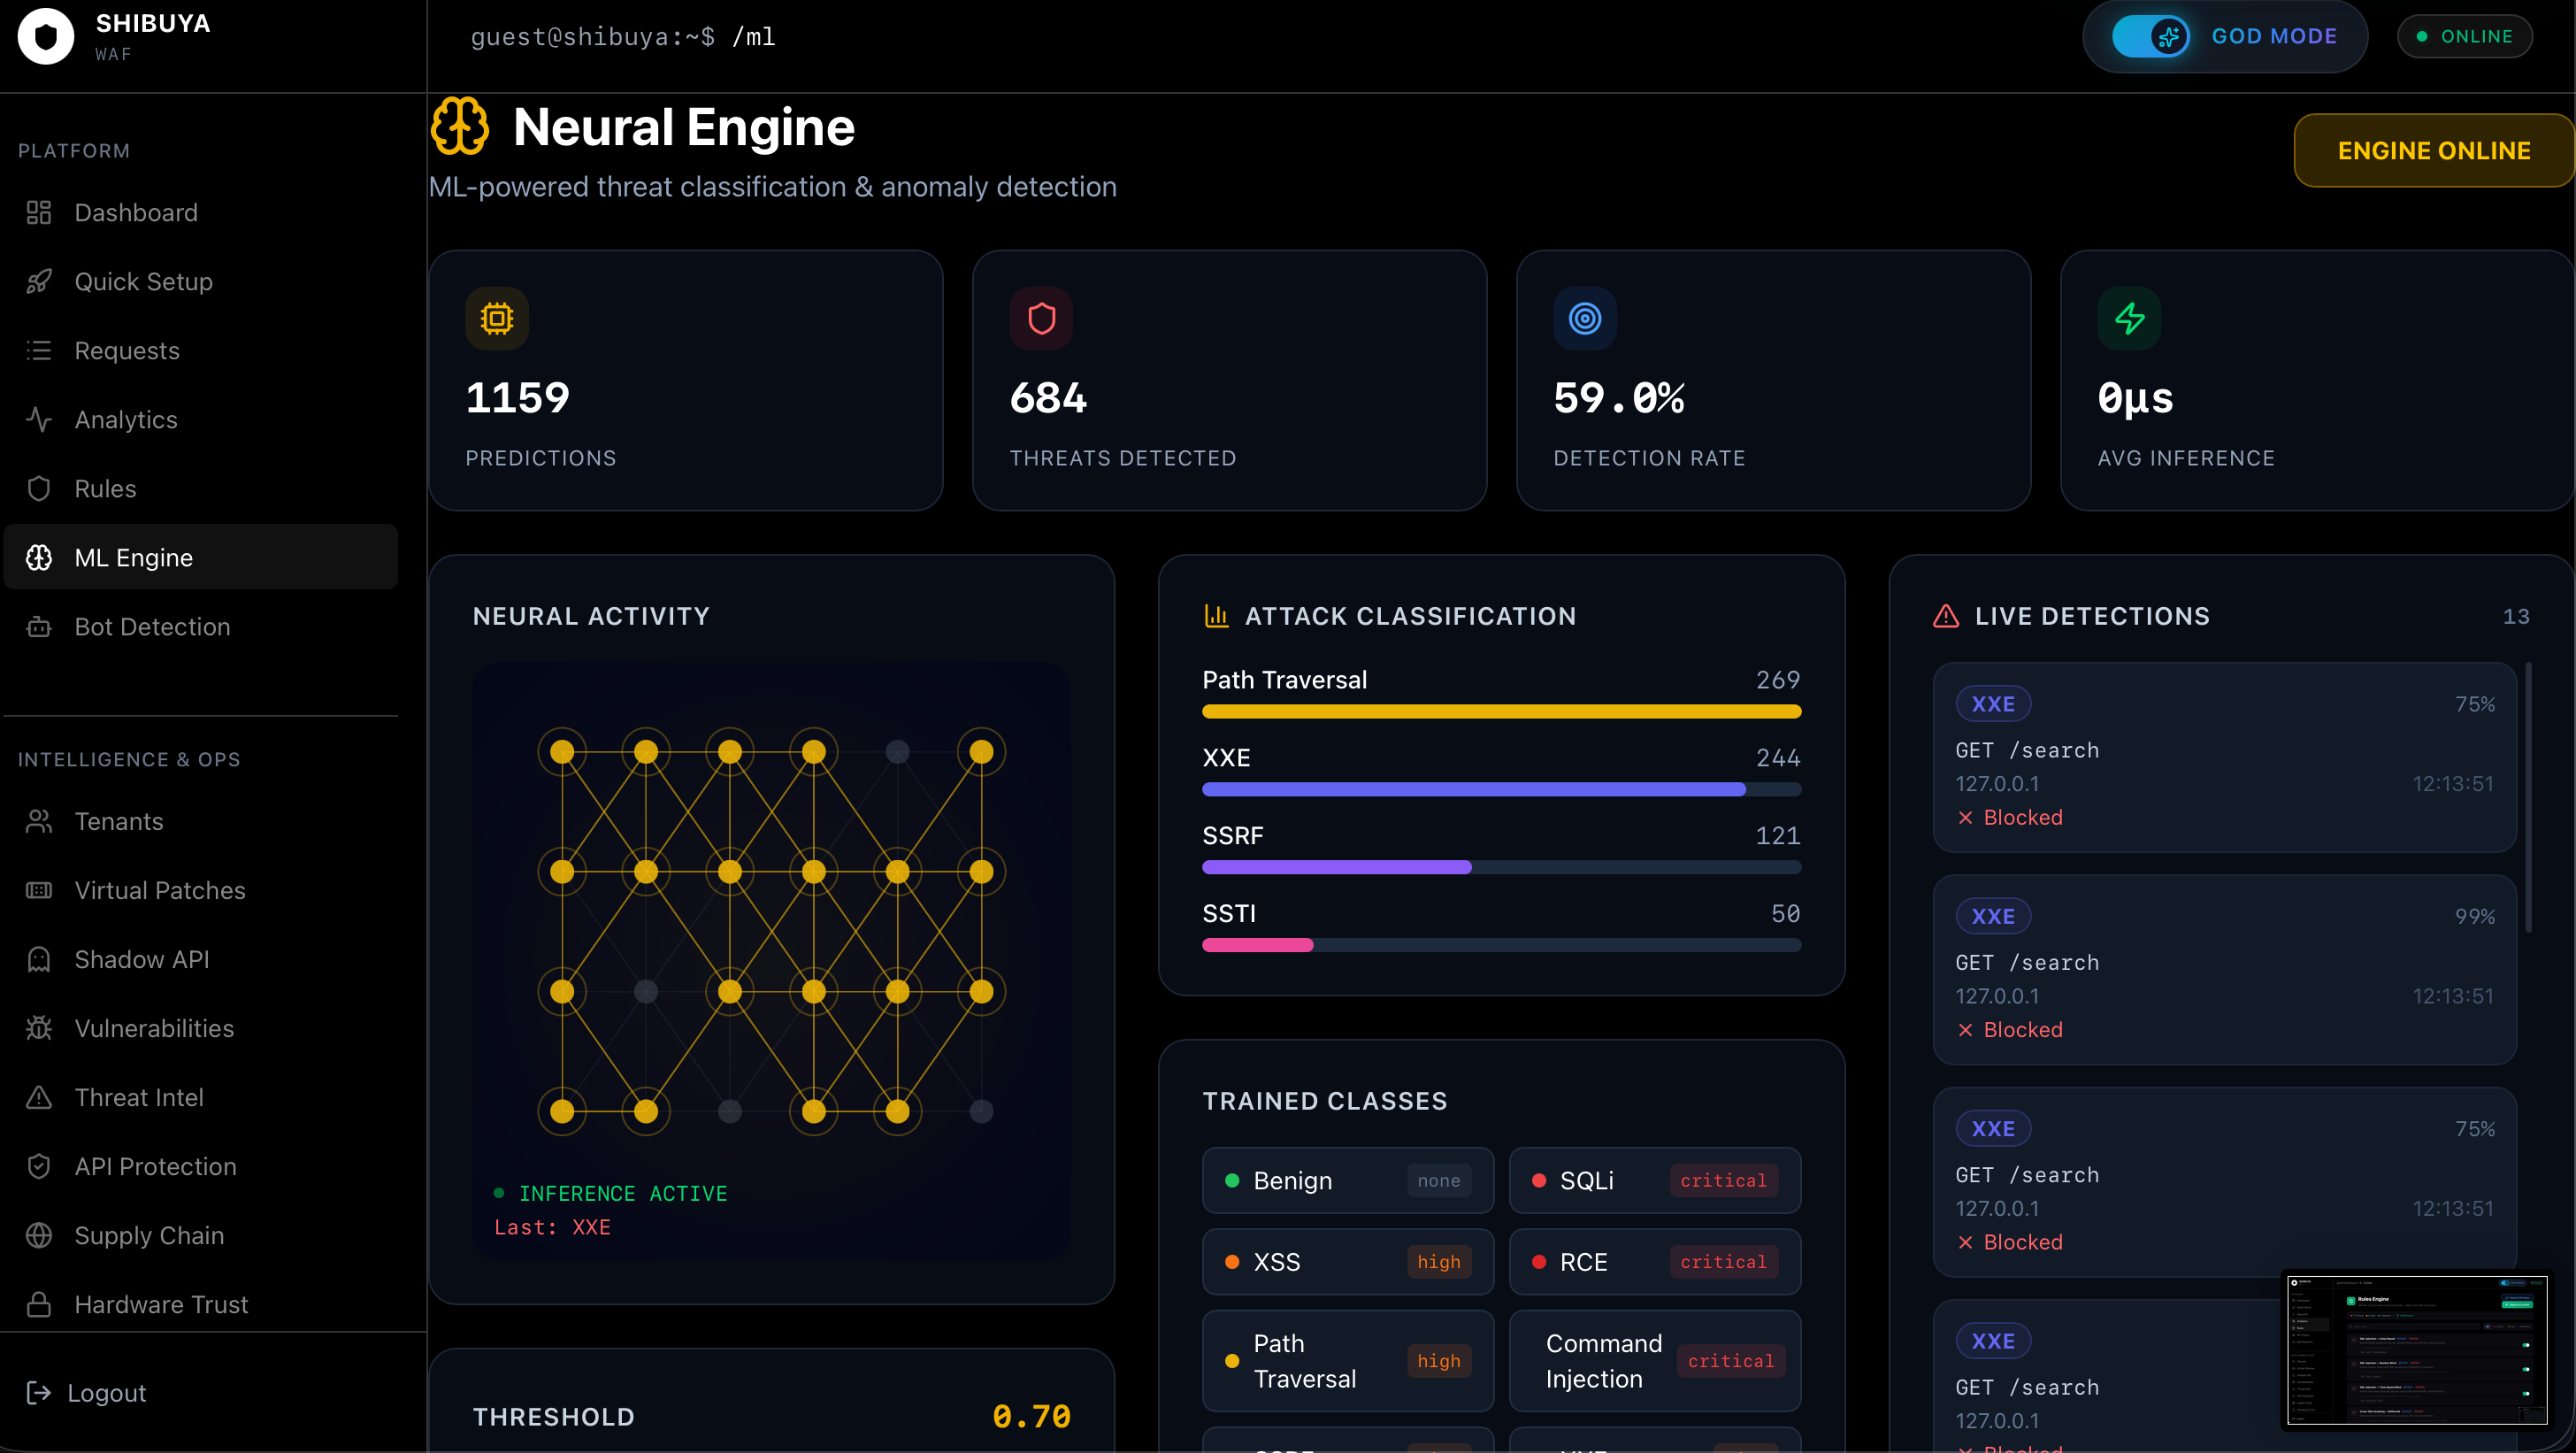
Task: Click the Shibuya shield logo icon
Action: 45,37
